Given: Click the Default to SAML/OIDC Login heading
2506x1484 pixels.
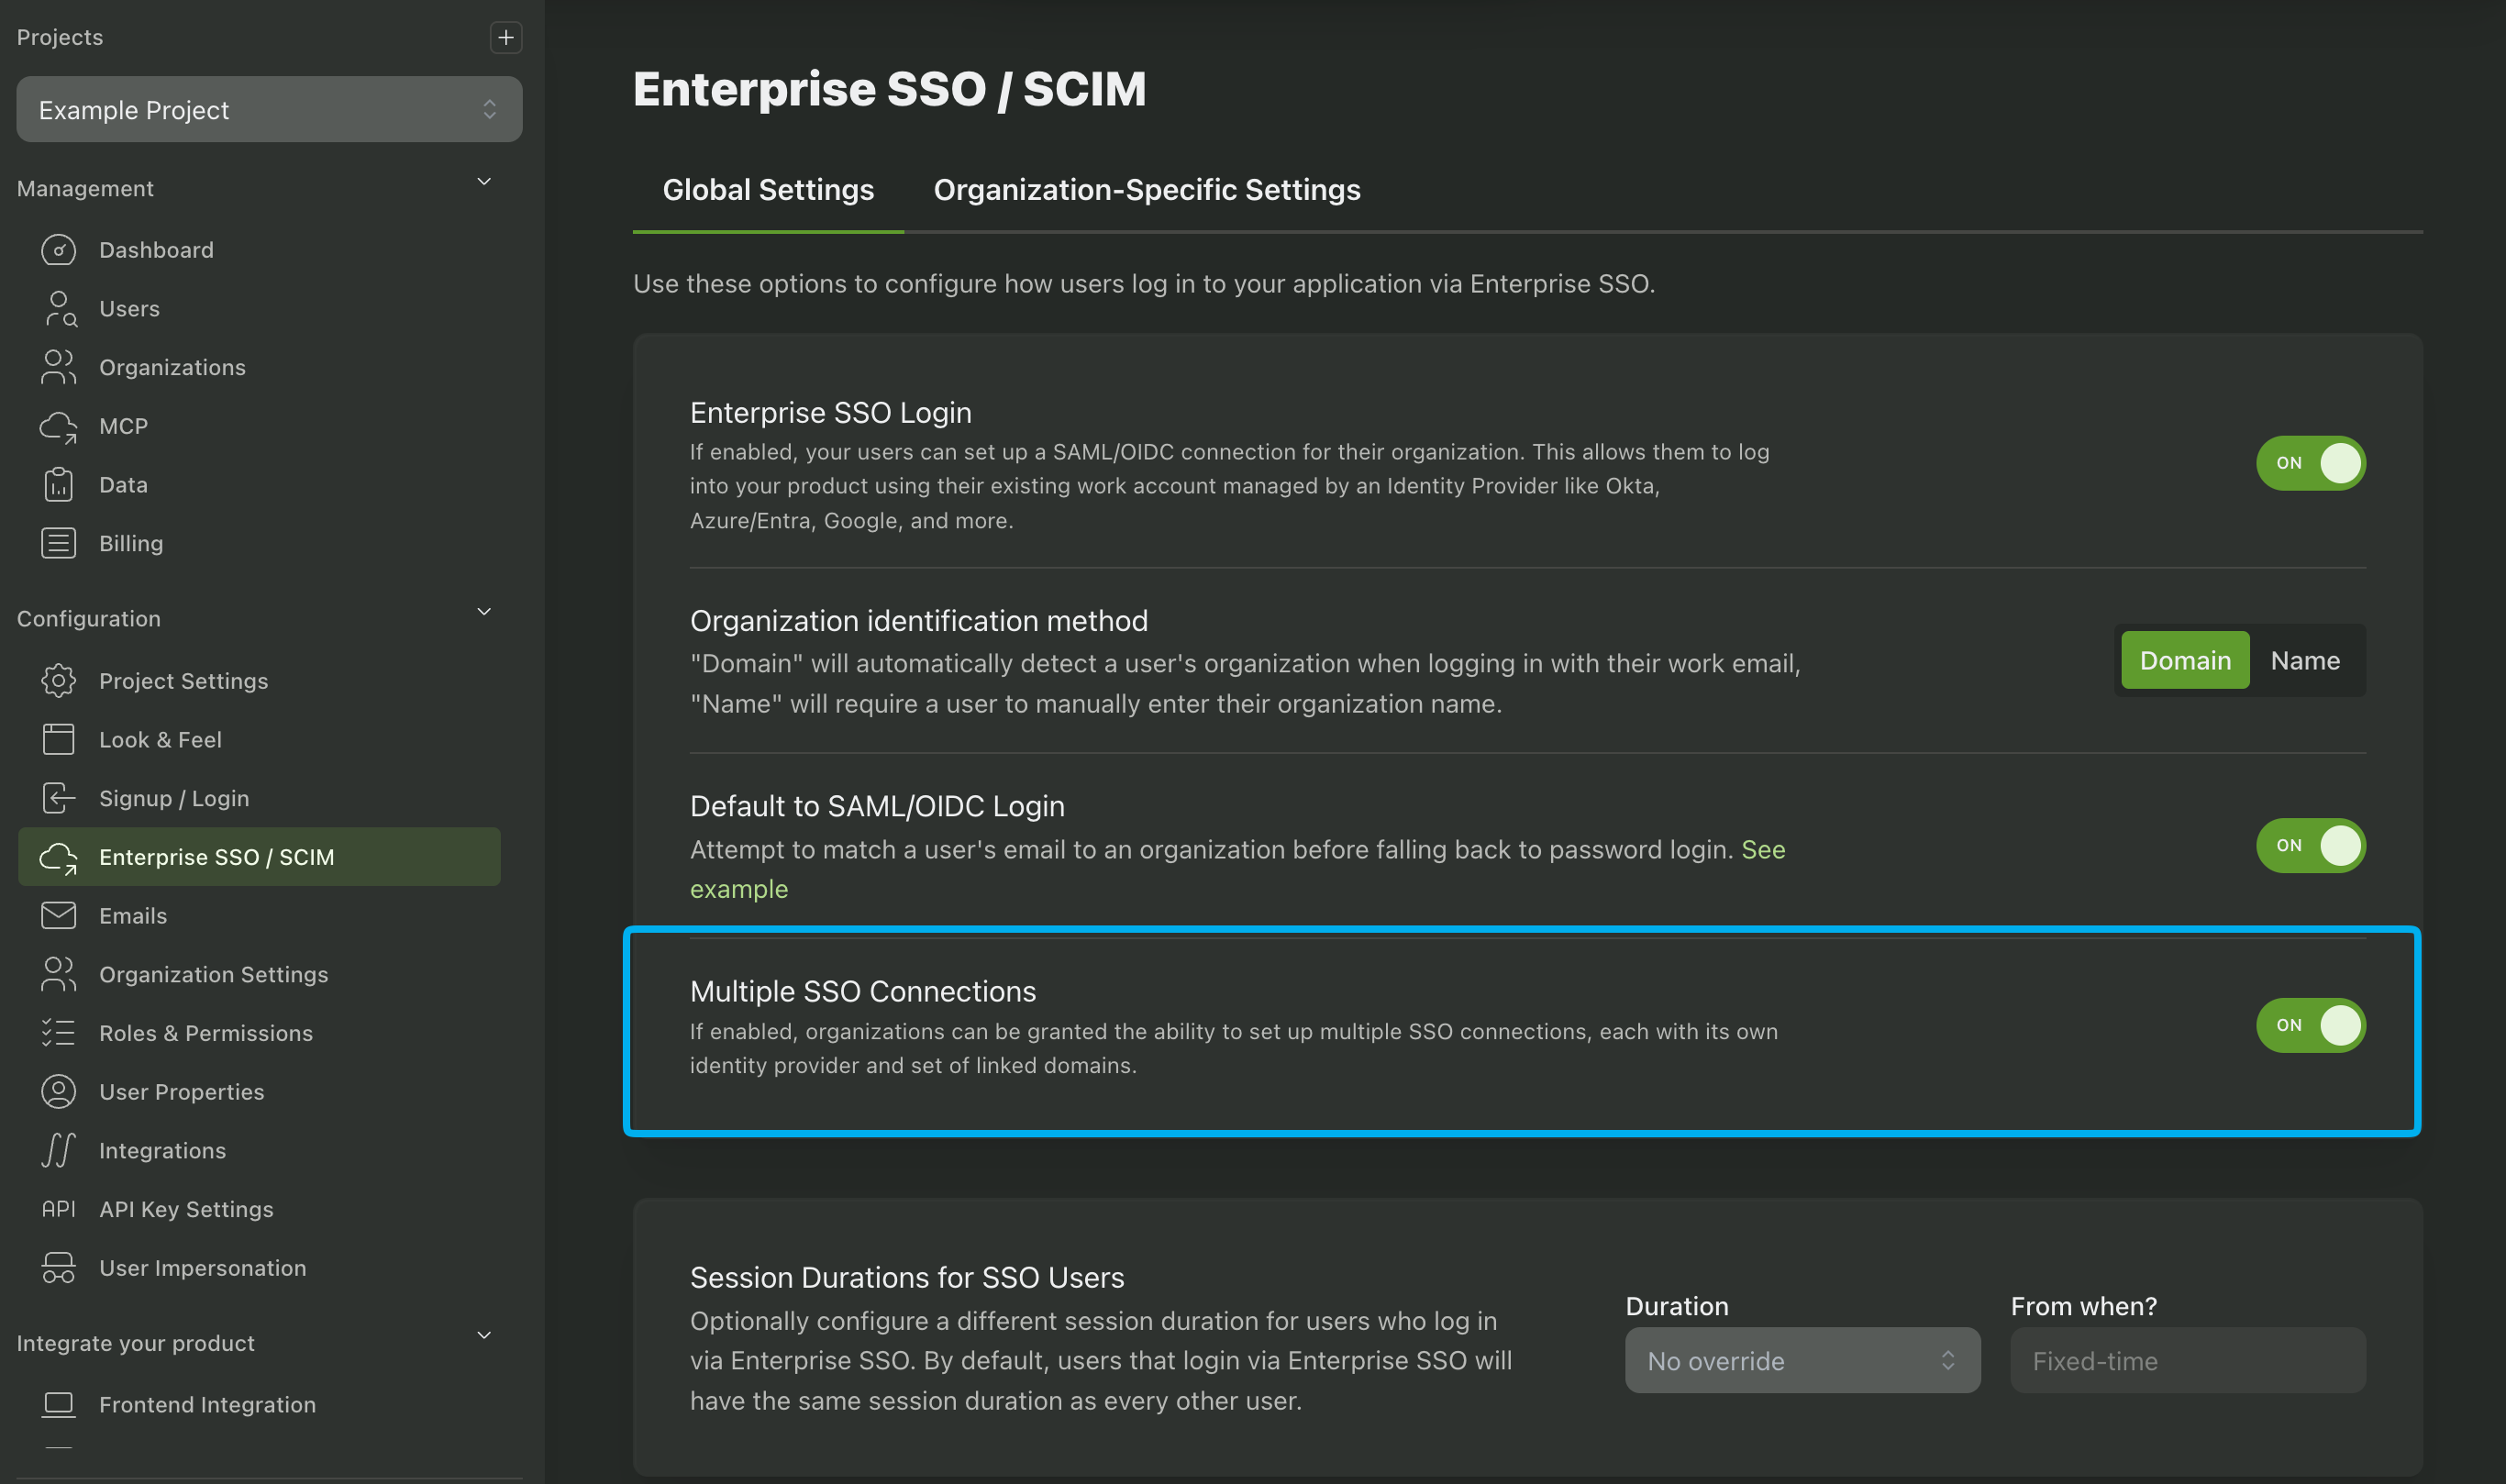Looking at the screenshot, I should coord(877,806).
